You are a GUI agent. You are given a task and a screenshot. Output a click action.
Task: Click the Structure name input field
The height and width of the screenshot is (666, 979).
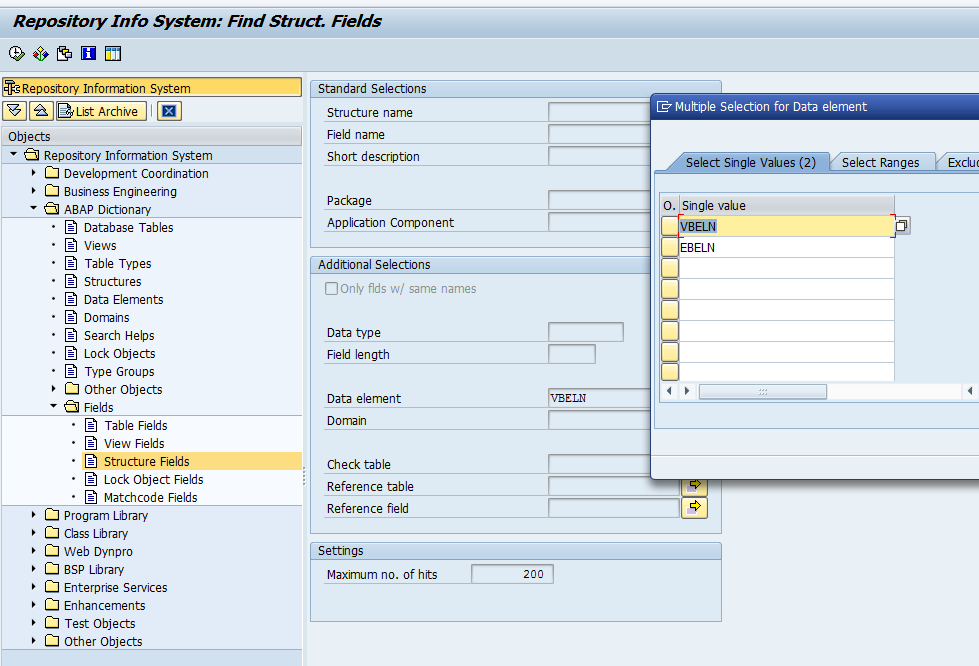click(599, 112)
